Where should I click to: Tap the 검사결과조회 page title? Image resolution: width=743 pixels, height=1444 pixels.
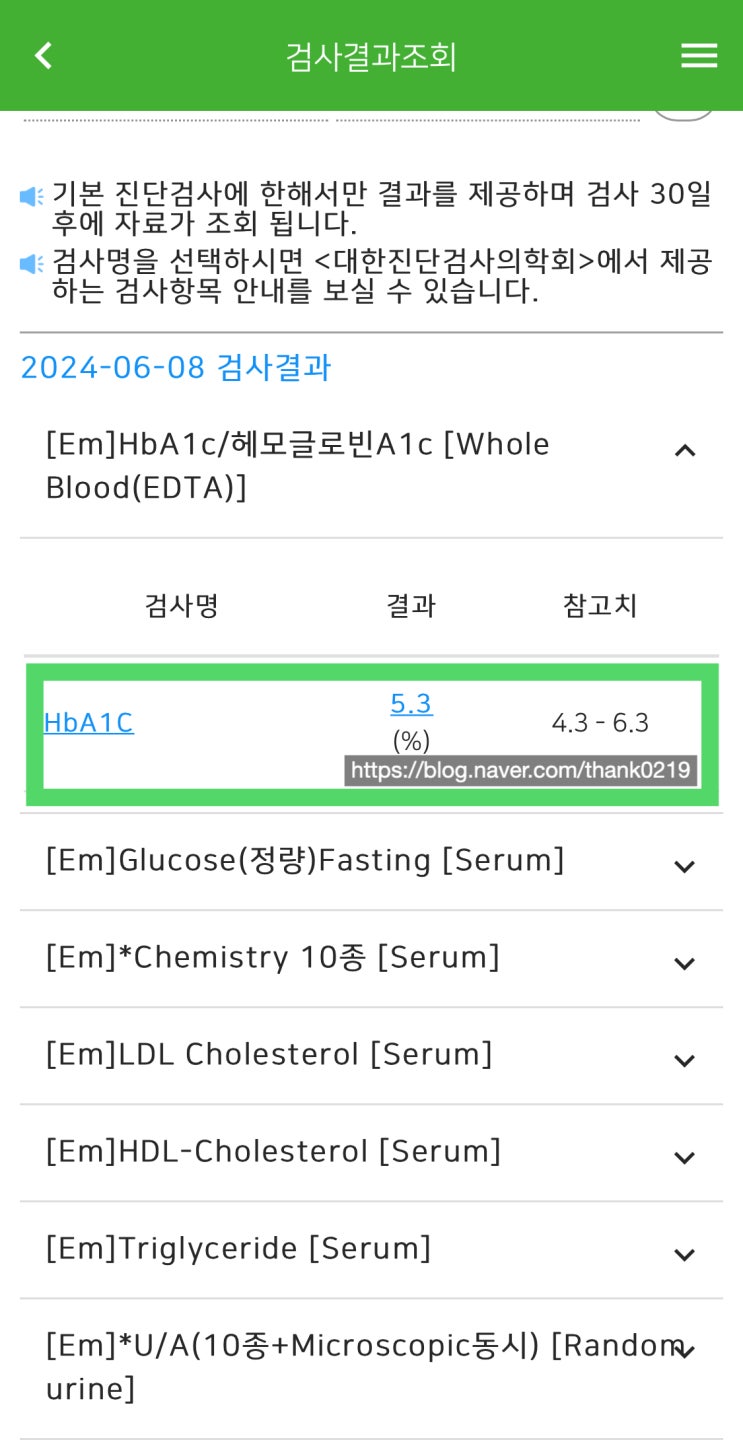click(371, 56)
